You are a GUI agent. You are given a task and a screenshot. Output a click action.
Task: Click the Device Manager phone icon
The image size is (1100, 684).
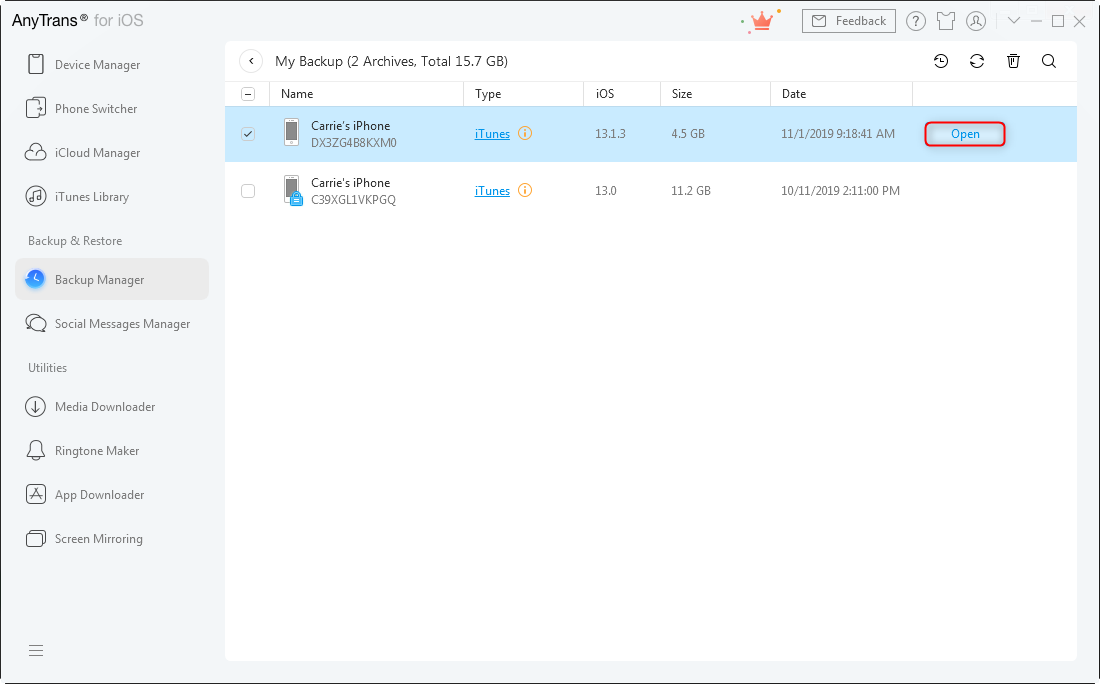(x=36, y=65)
